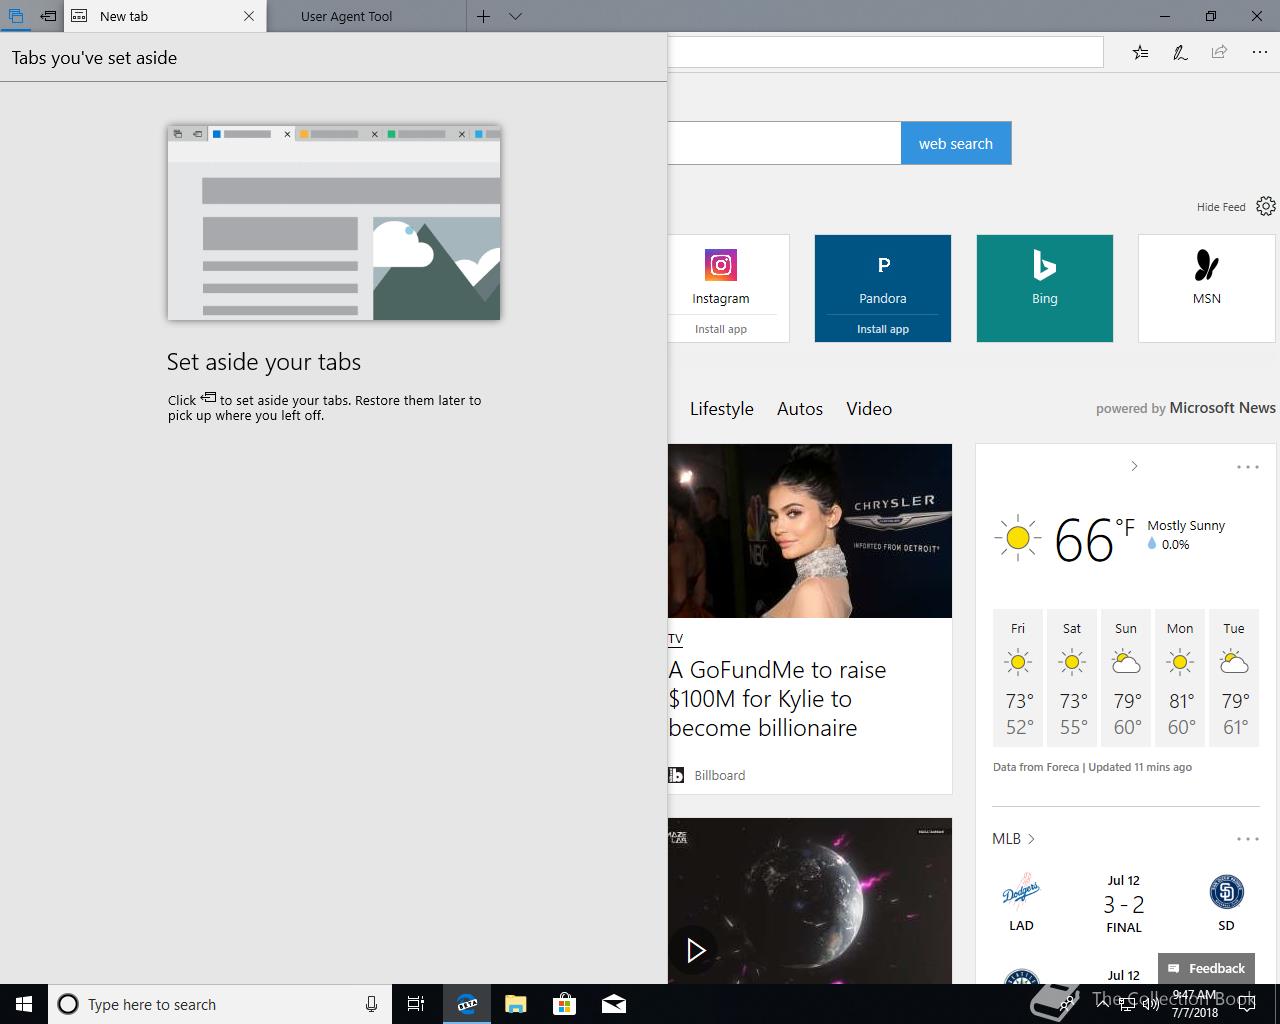Click the web search button

[x=956, y=143]
